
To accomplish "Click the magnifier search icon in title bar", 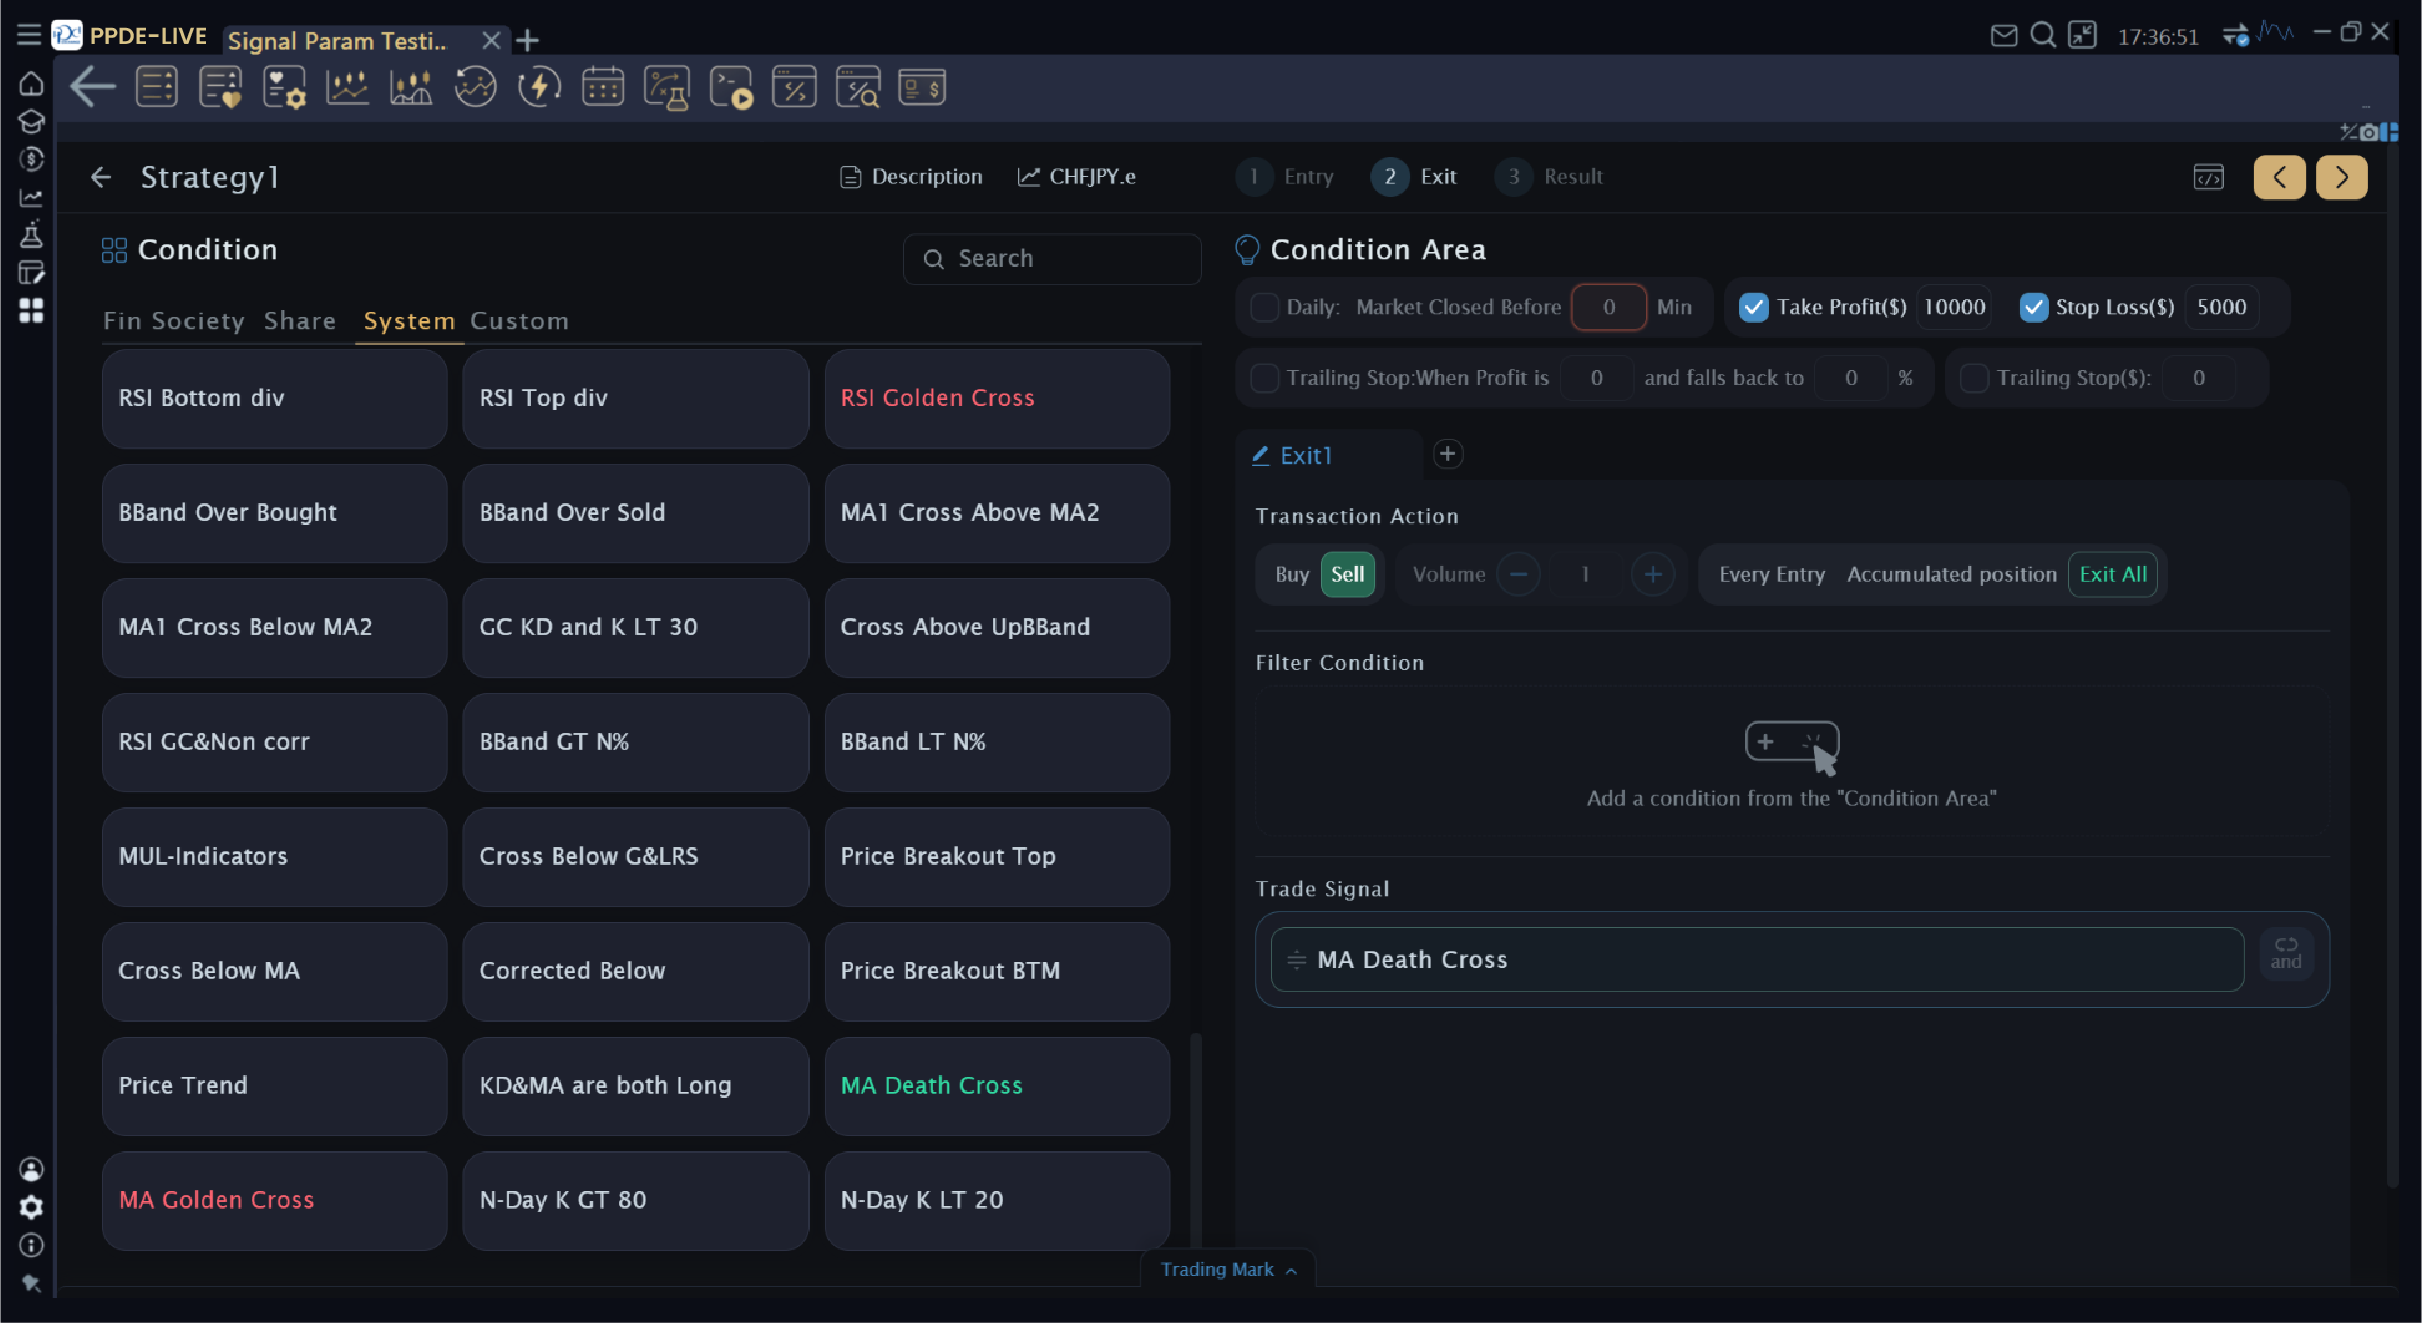I will 2043,36.
